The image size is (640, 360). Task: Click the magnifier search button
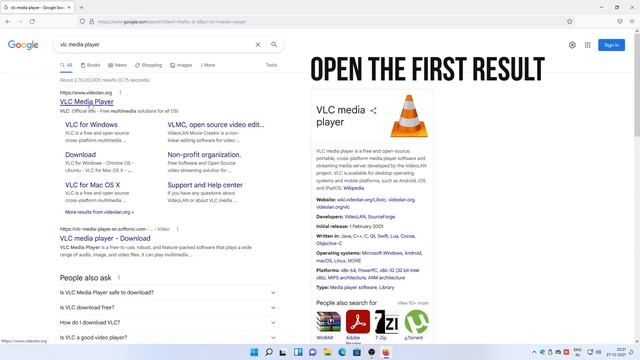[x=274, y=44]
